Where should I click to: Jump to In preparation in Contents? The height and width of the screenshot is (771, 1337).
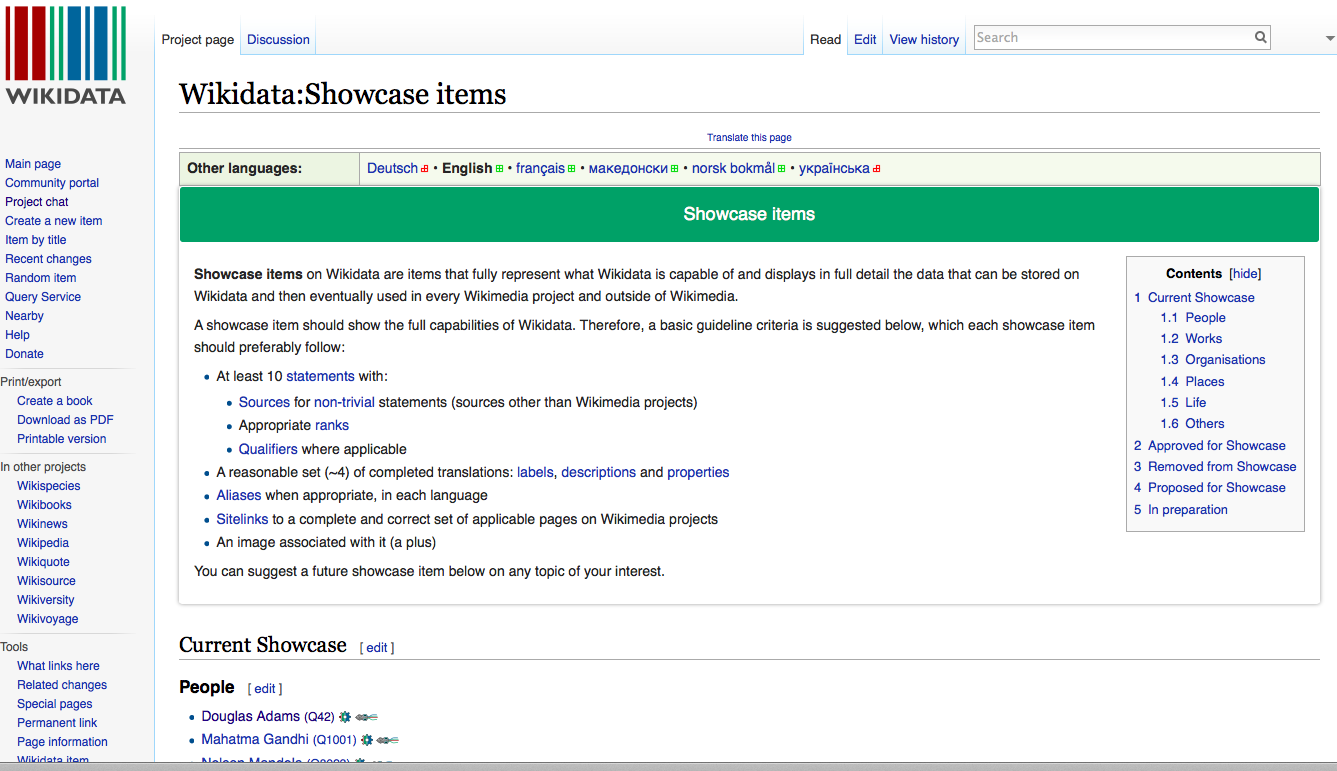[1181, 510]
